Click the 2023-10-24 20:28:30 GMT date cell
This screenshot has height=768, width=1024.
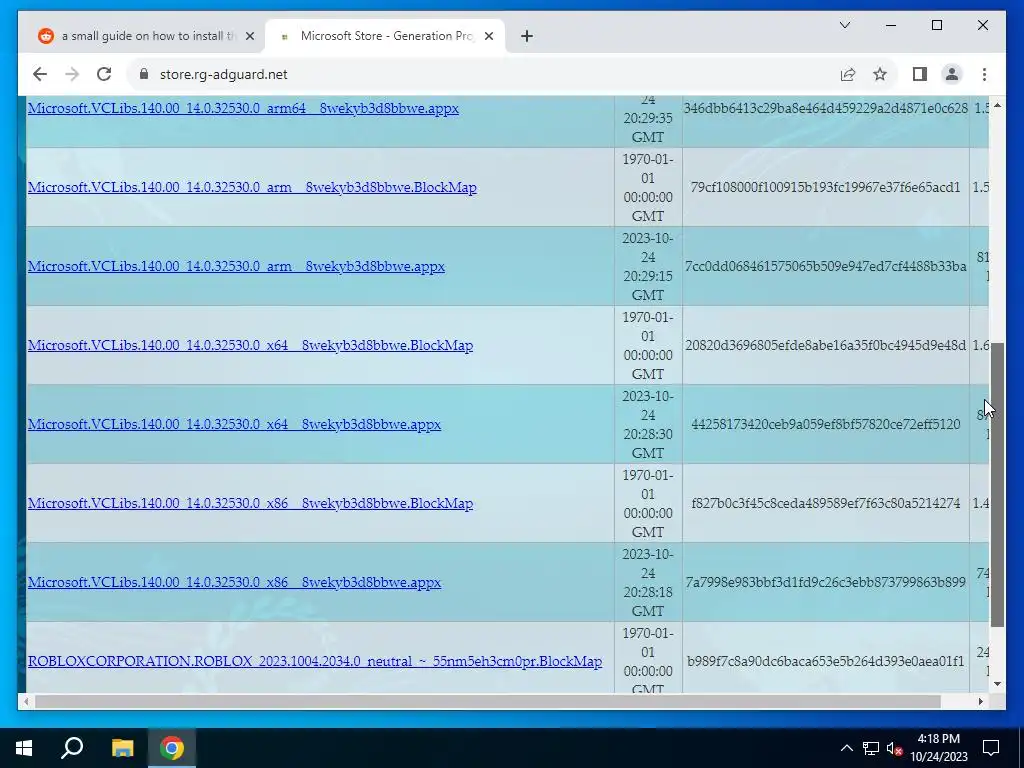648,424
